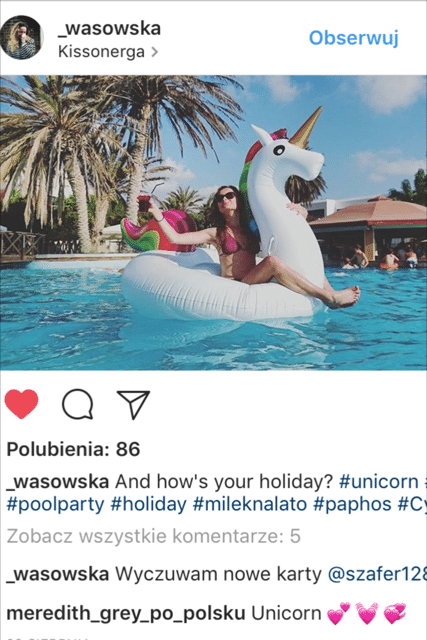
Task: Show list of Polubienia: 86 likes
Action: 73,449
